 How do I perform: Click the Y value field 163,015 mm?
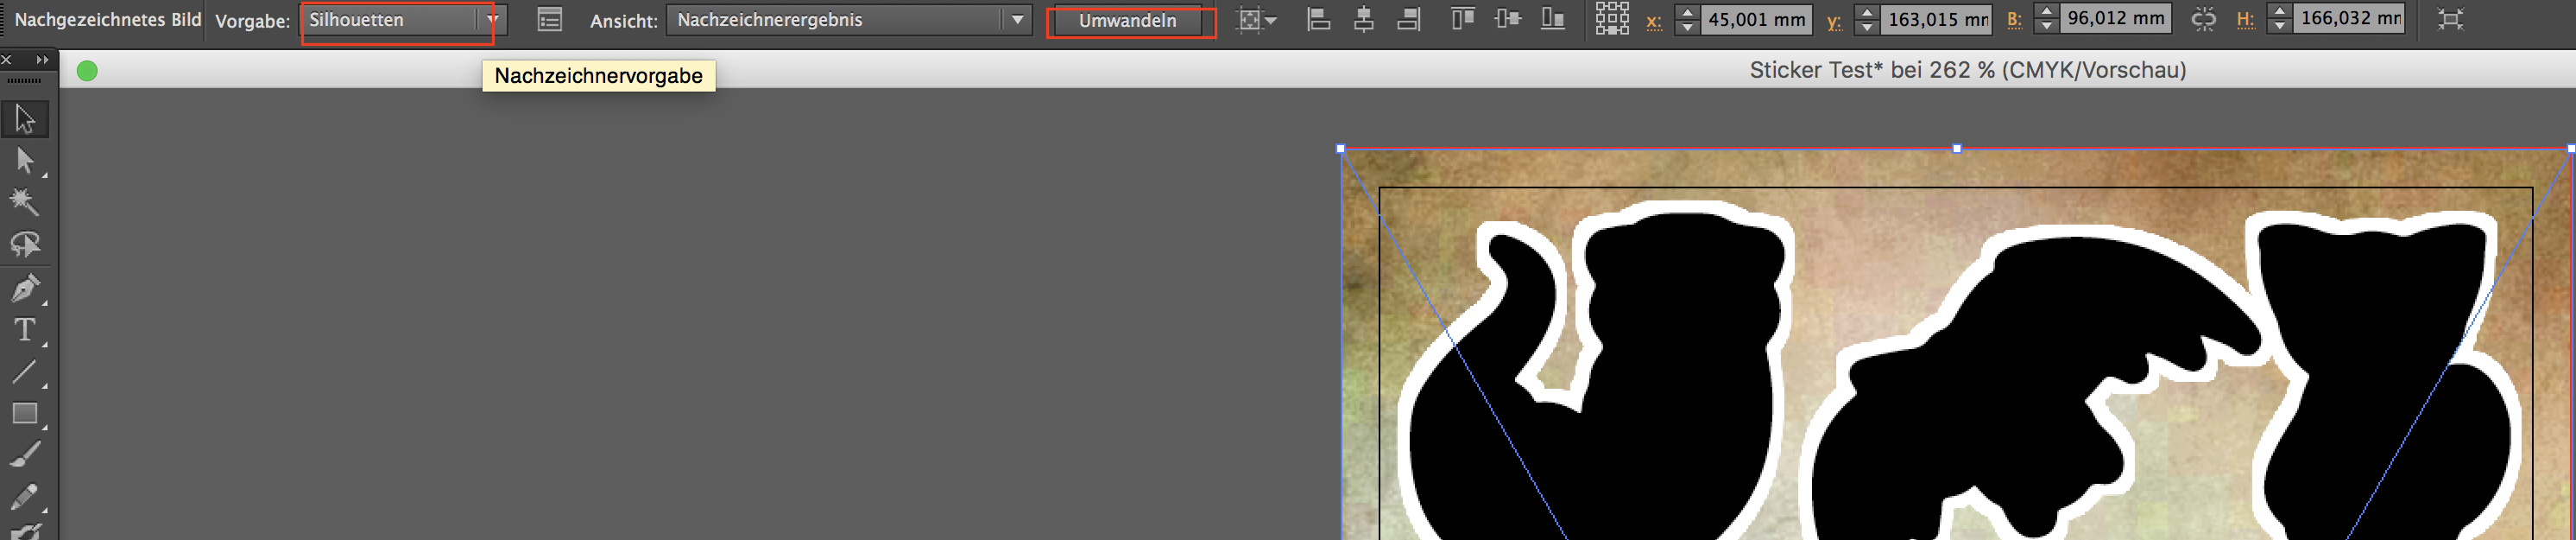1936,19
